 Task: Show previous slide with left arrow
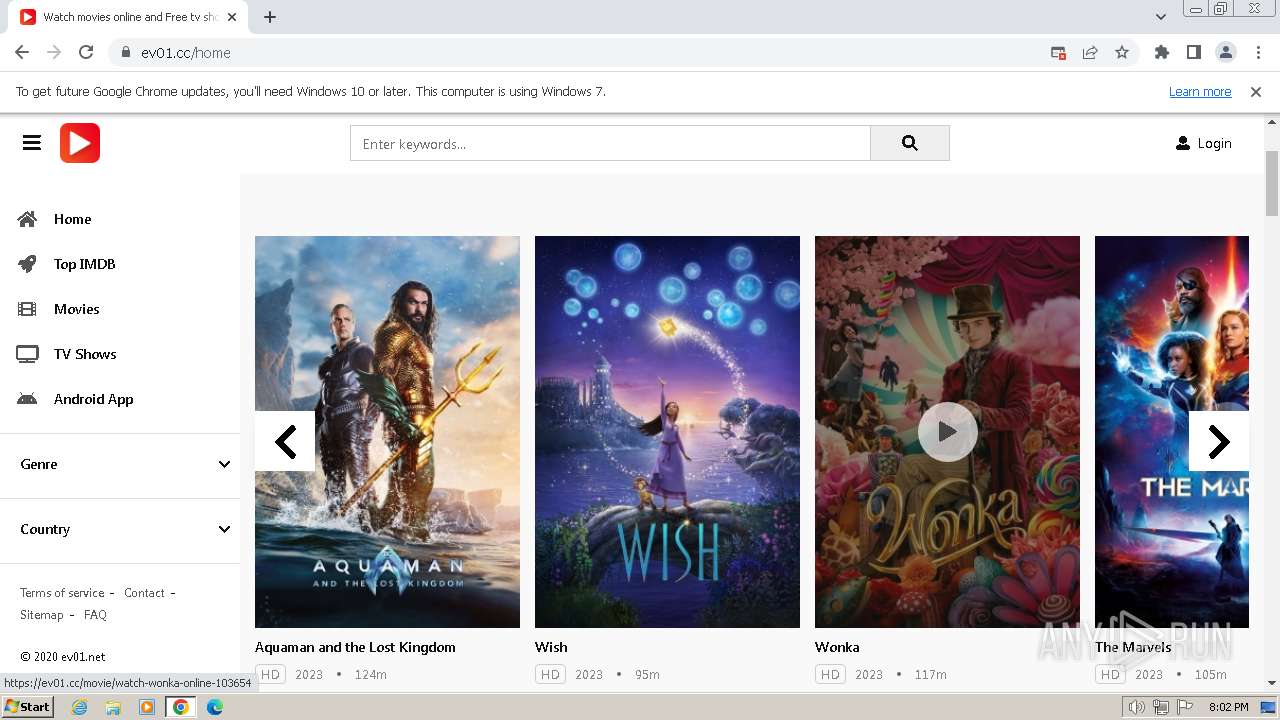click(285, 441)
